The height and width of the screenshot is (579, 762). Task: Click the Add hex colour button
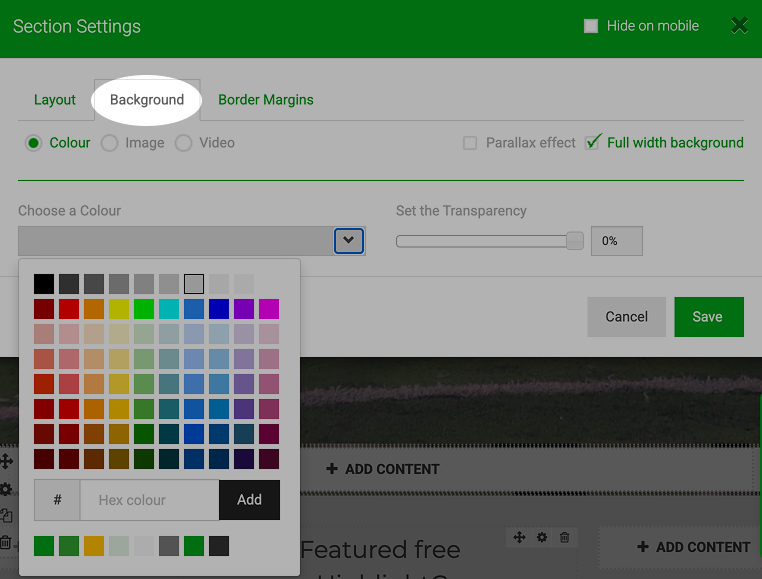tap(249, 500)
